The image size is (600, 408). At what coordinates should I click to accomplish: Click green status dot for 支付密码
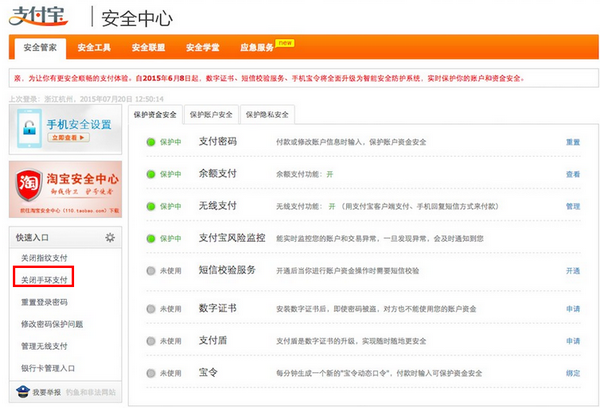(150, 143)
